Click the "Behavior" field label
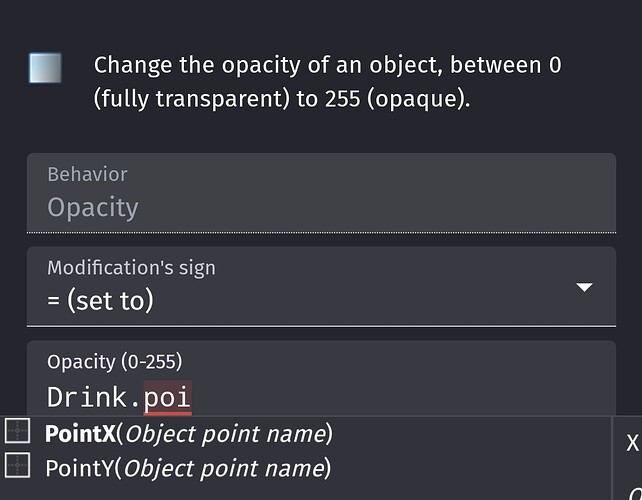 click(x=87, y=174)
